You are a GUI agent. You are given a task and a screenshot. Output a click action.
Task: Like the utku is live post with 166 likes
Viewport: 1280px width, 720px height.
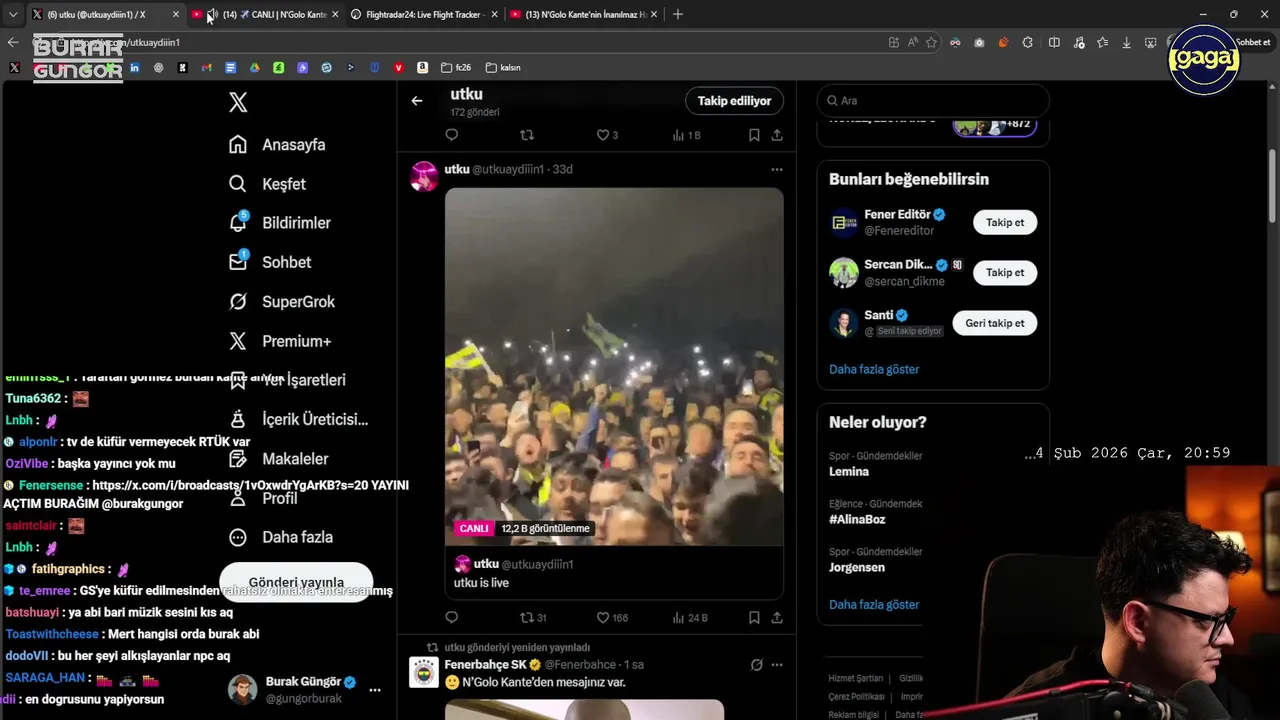click(613, 618)
